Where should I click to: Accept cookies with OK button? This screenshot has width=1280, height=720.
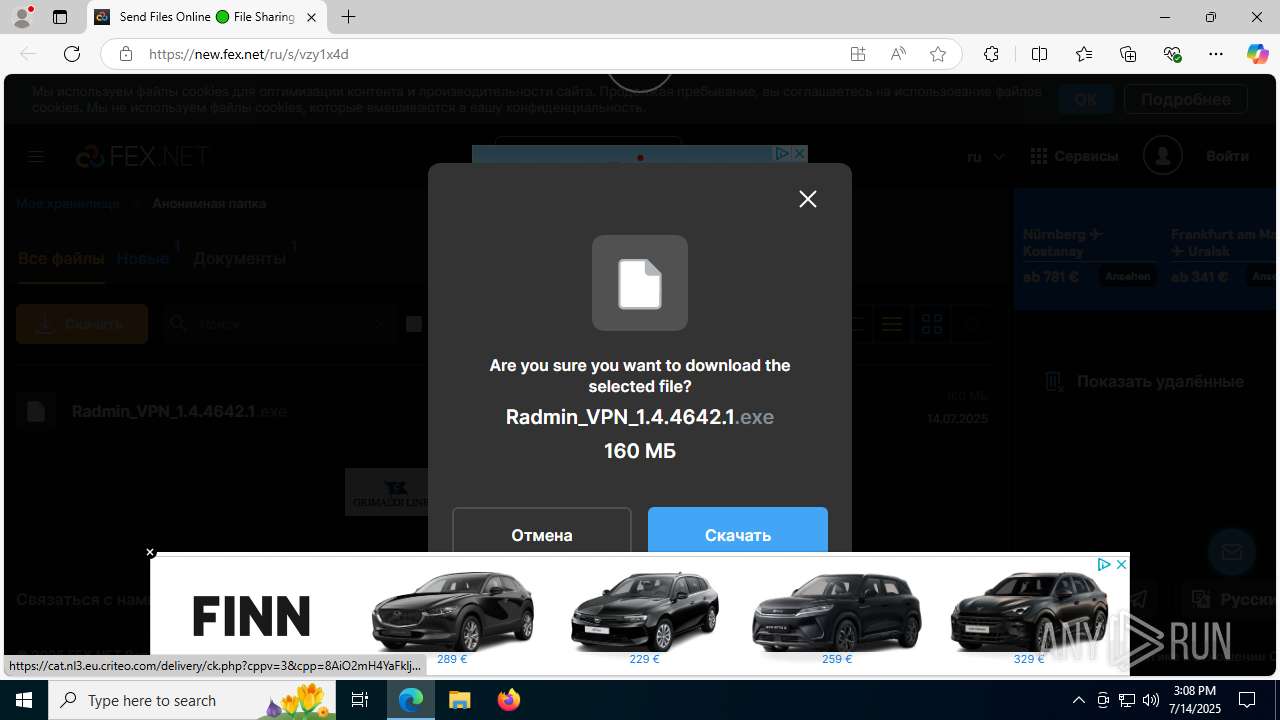point(1085,99)
